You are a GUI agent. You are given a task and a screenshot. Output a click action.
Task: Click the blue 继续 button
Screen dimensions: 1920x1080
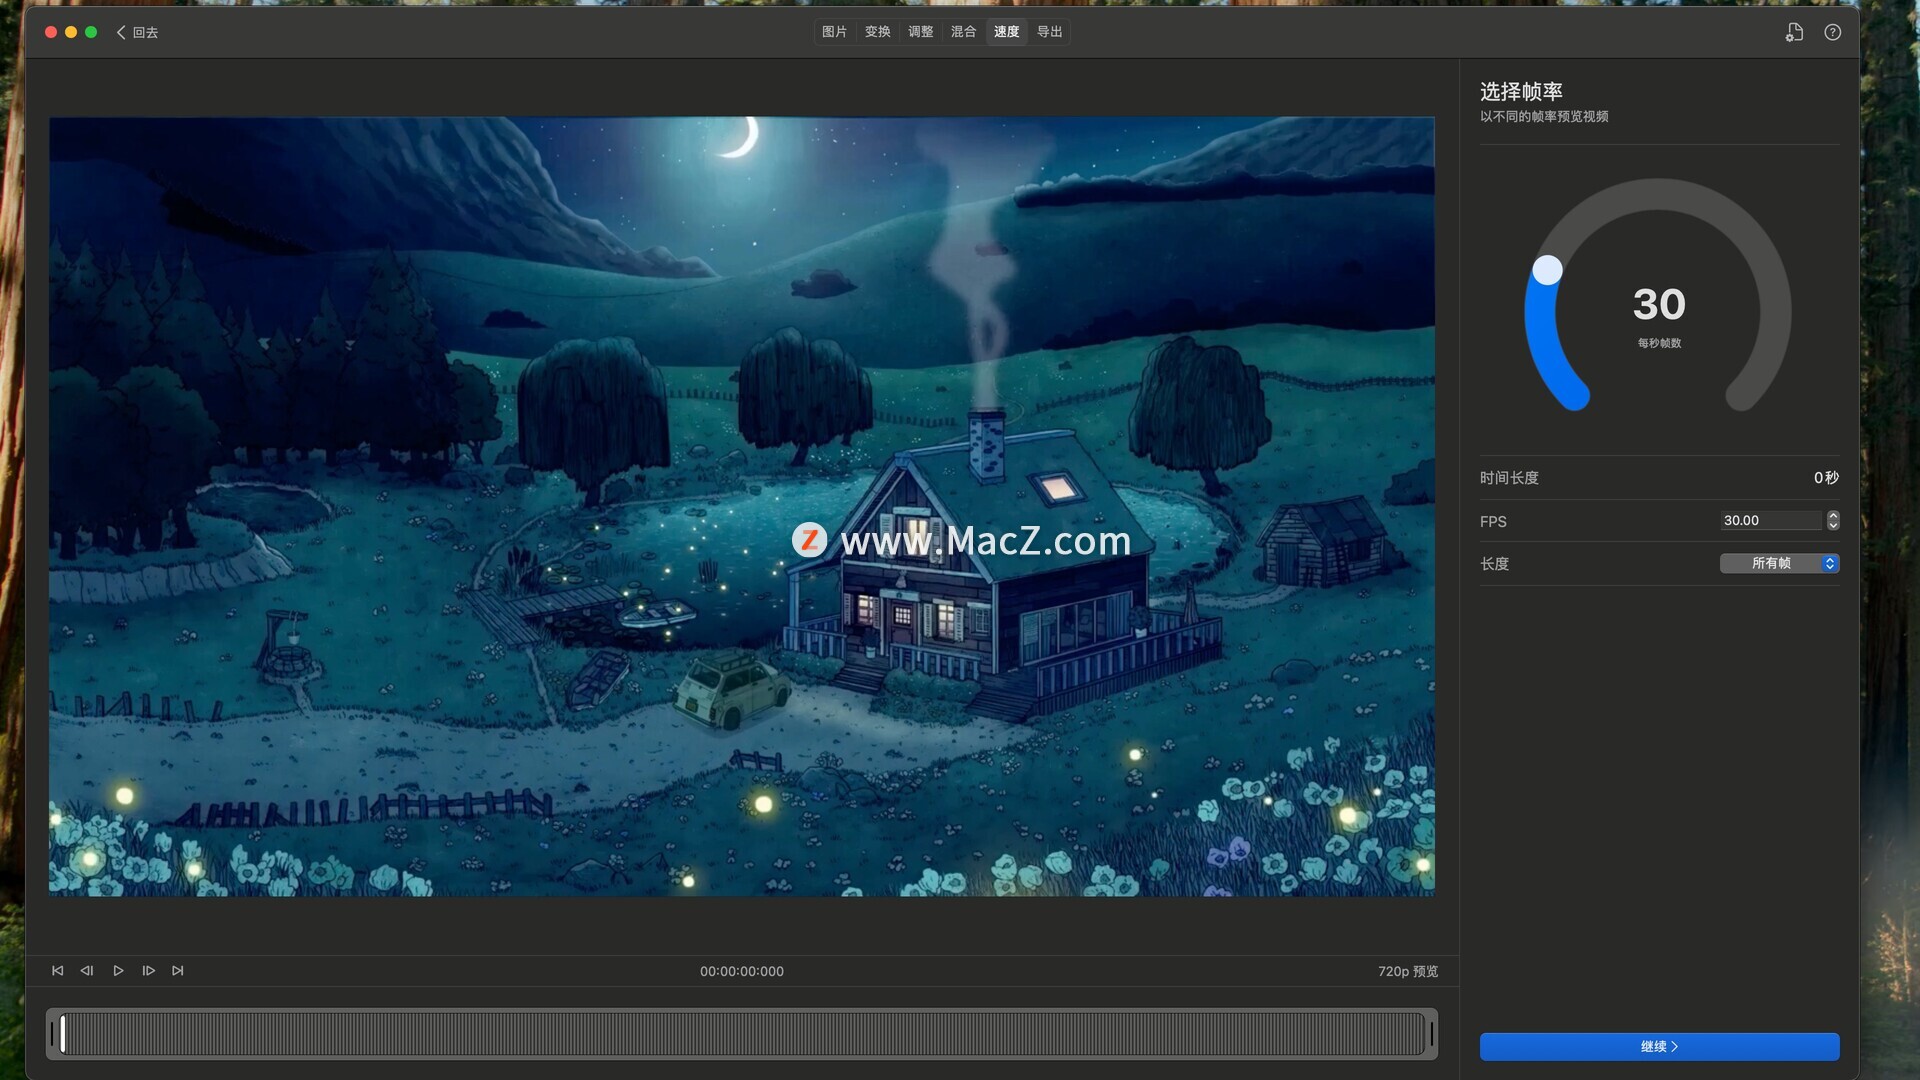click(x=1659, y=1046)
